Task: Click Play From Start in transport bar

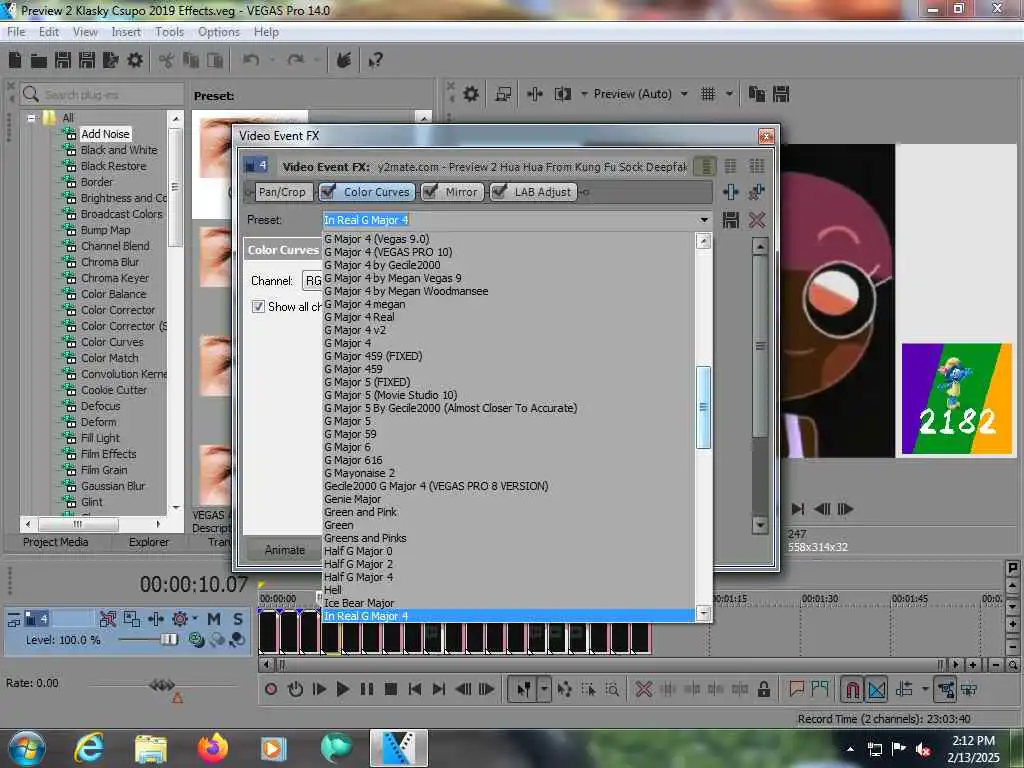Action: pos(319,689)
